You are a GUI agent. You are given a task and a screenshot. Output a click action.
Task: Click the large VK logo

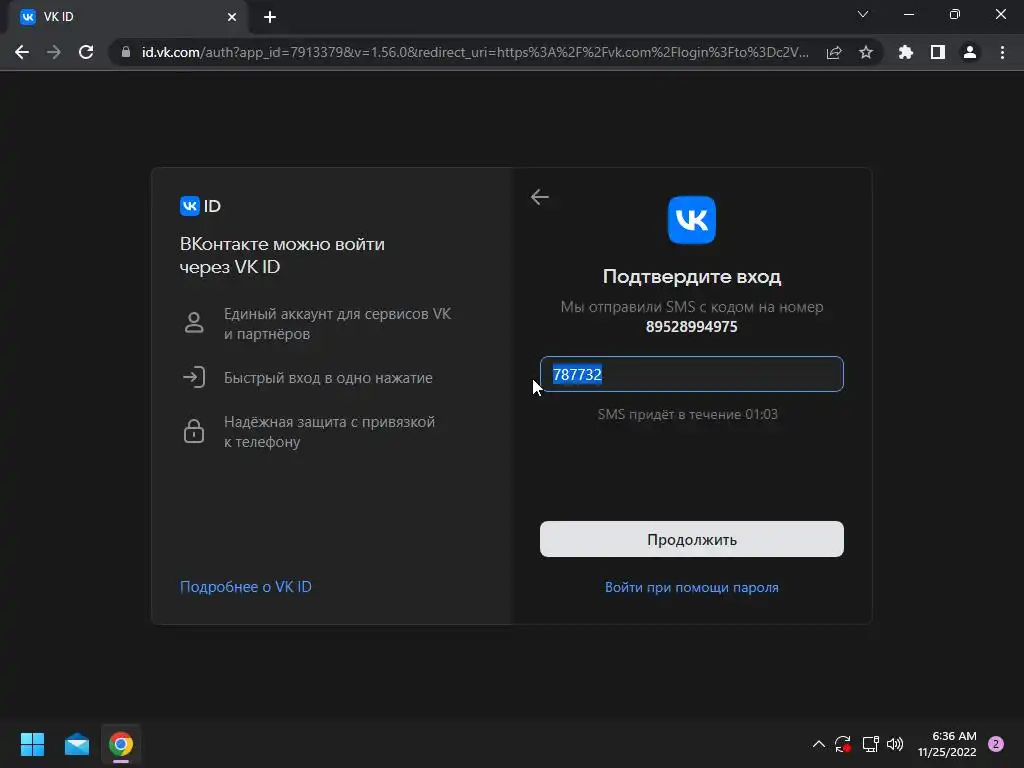point(692,219)
